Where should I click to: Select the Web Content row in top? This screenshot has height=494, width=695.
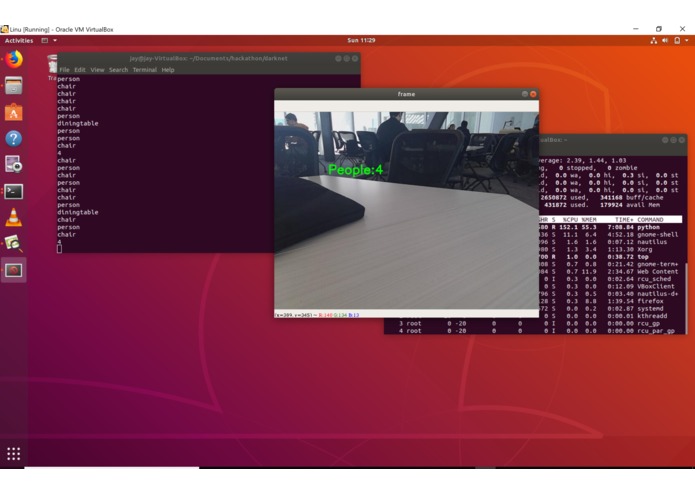(610, 271)
